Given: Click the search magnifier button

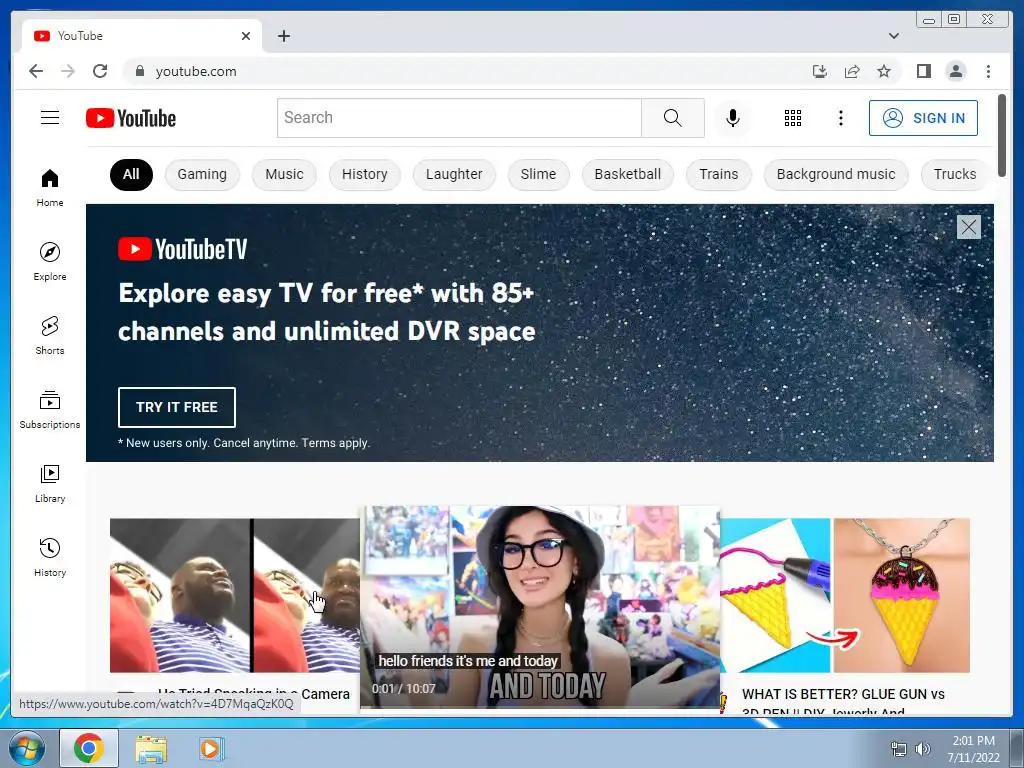Looking at the screenshot, I should pyautogui.click(x=673, y=118).
